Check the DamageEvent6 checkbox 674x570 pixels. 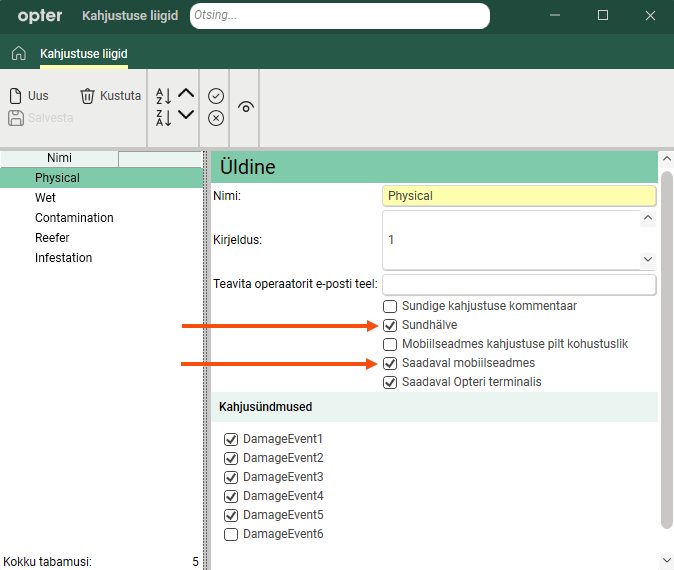(x=231, y=534)
